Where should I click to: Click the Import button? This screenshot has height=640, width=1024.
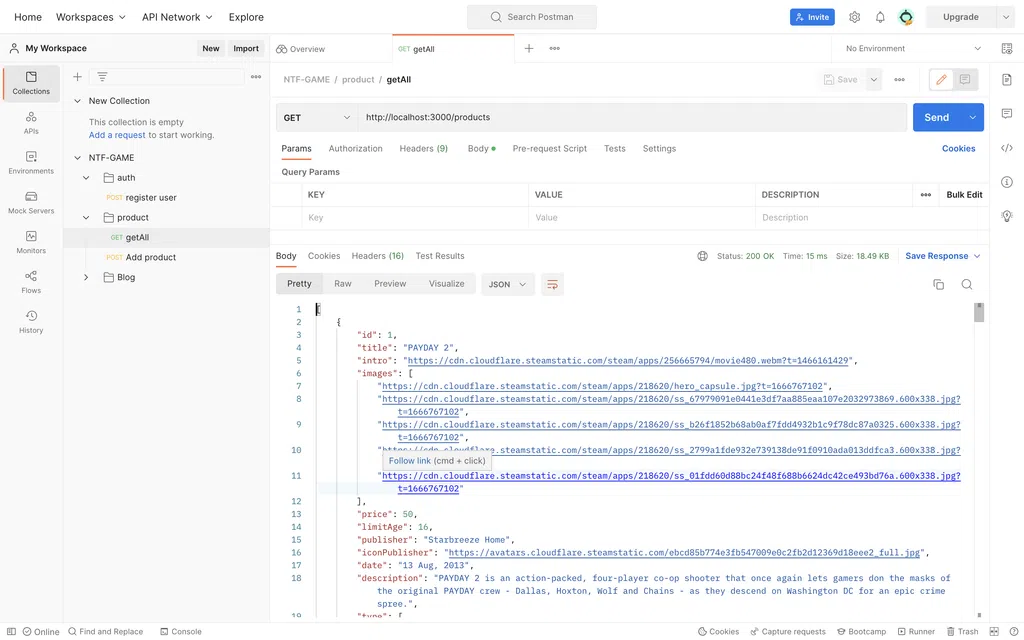coord(246,48)
